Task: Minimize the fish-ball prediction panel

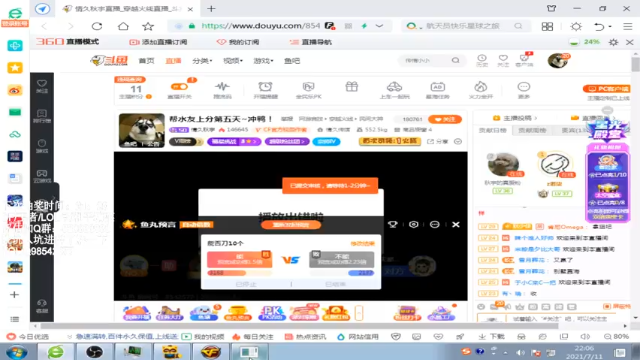Action: click(435, 224)
